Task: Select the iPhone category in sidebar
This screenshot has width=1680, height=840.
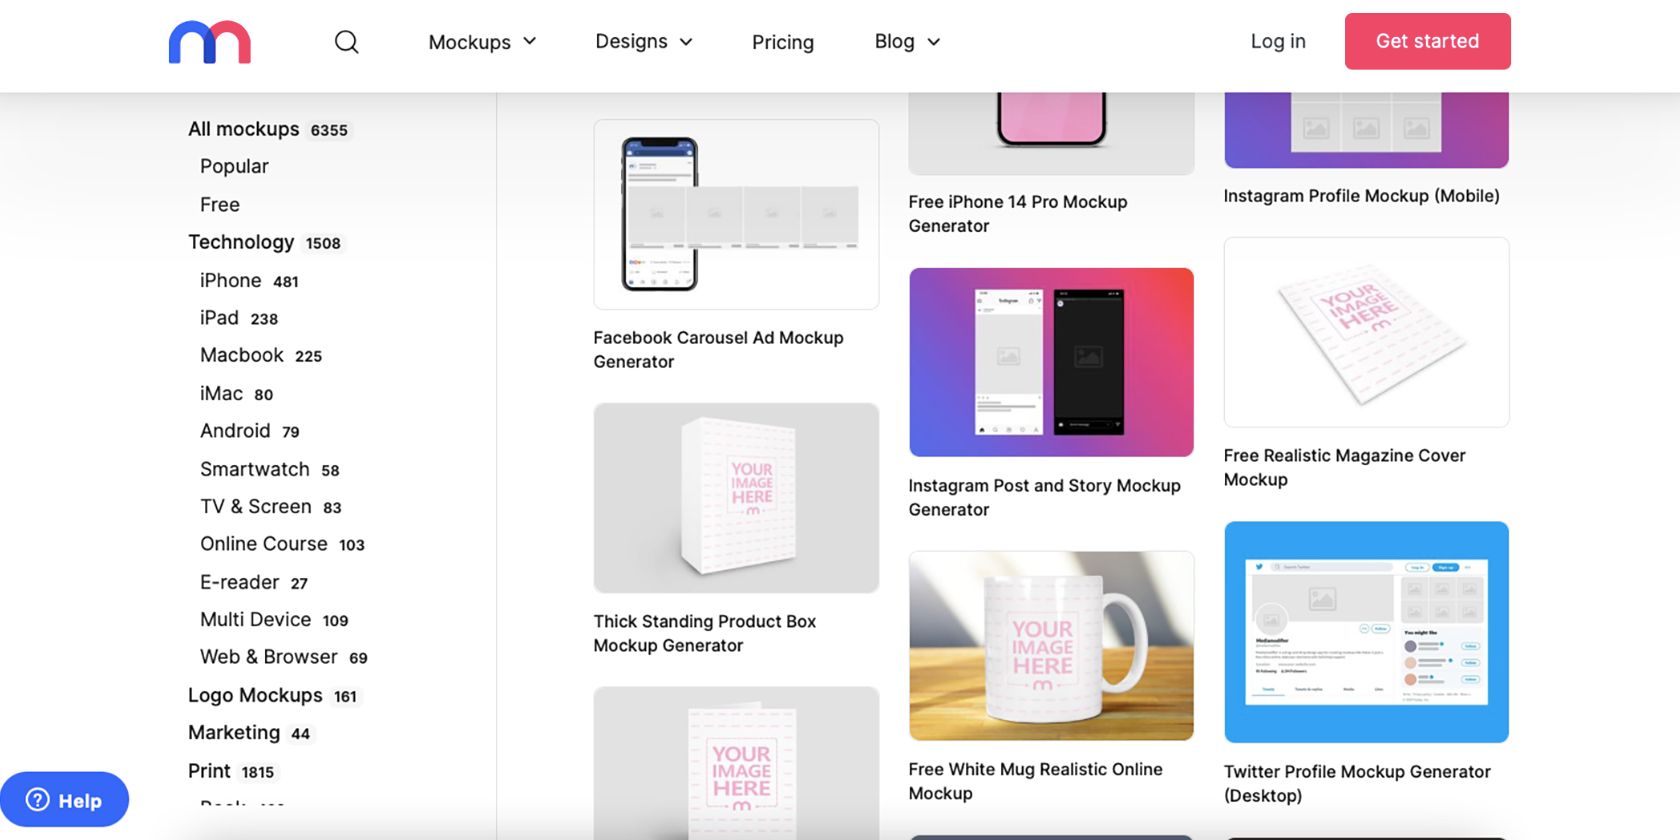Action: [231, 281]
